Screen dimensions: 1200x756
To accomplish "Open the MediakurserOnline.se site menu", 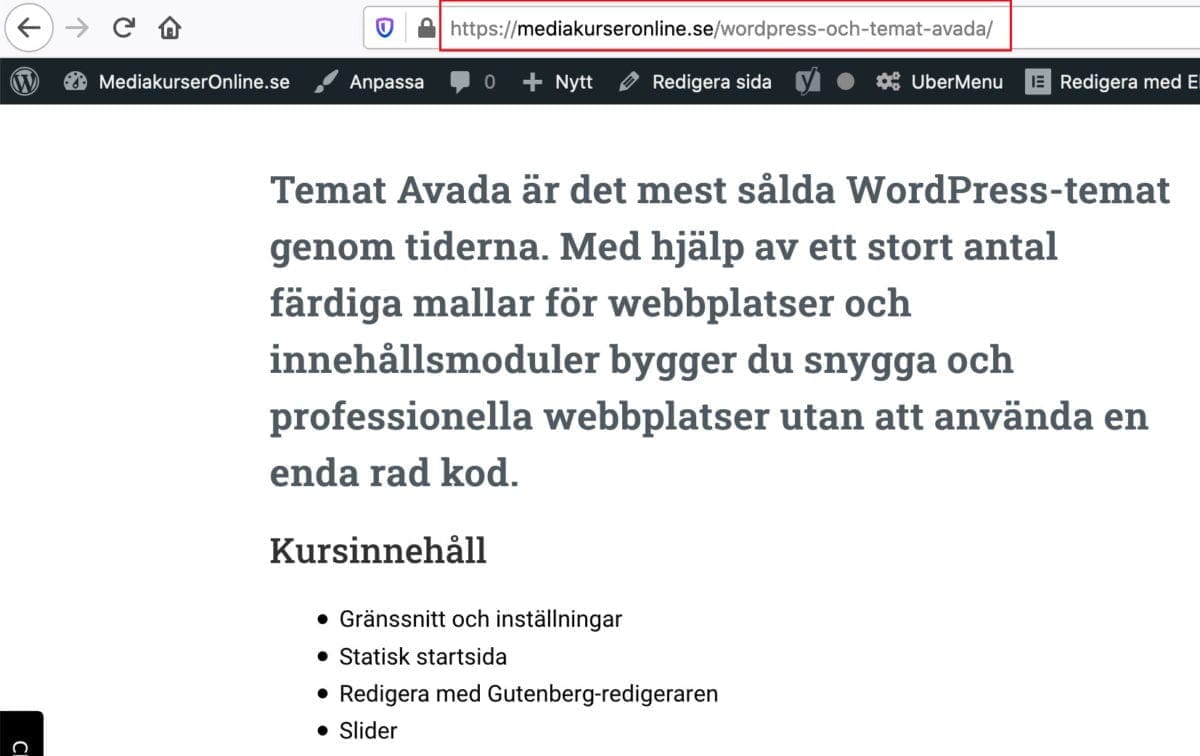I will [x=177, y=82].
